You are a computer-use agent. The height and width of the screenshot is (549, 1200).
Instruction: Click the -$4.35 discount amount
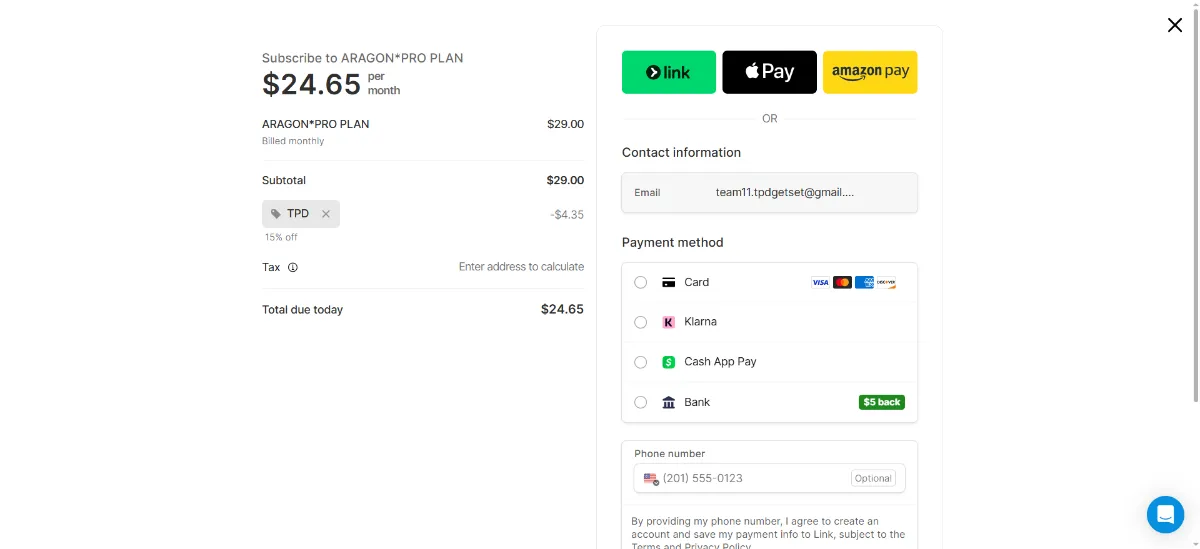[567, 215]
